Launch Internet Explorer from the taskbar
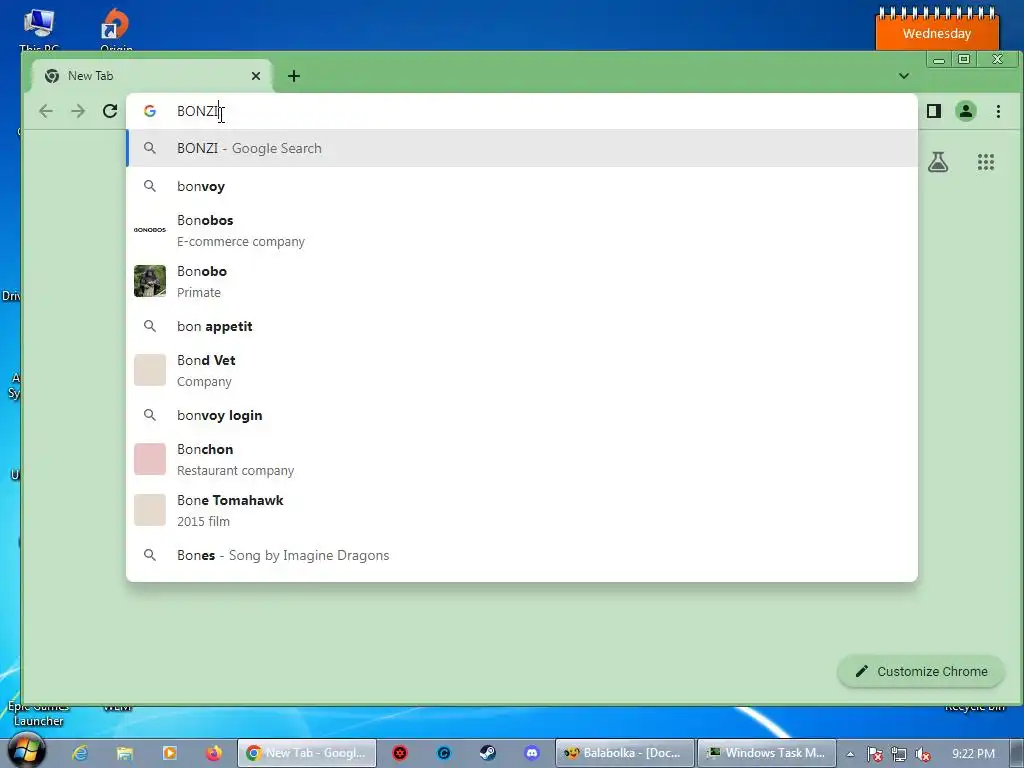This screenshot has height=768, width=1024. tap(80, 753)
